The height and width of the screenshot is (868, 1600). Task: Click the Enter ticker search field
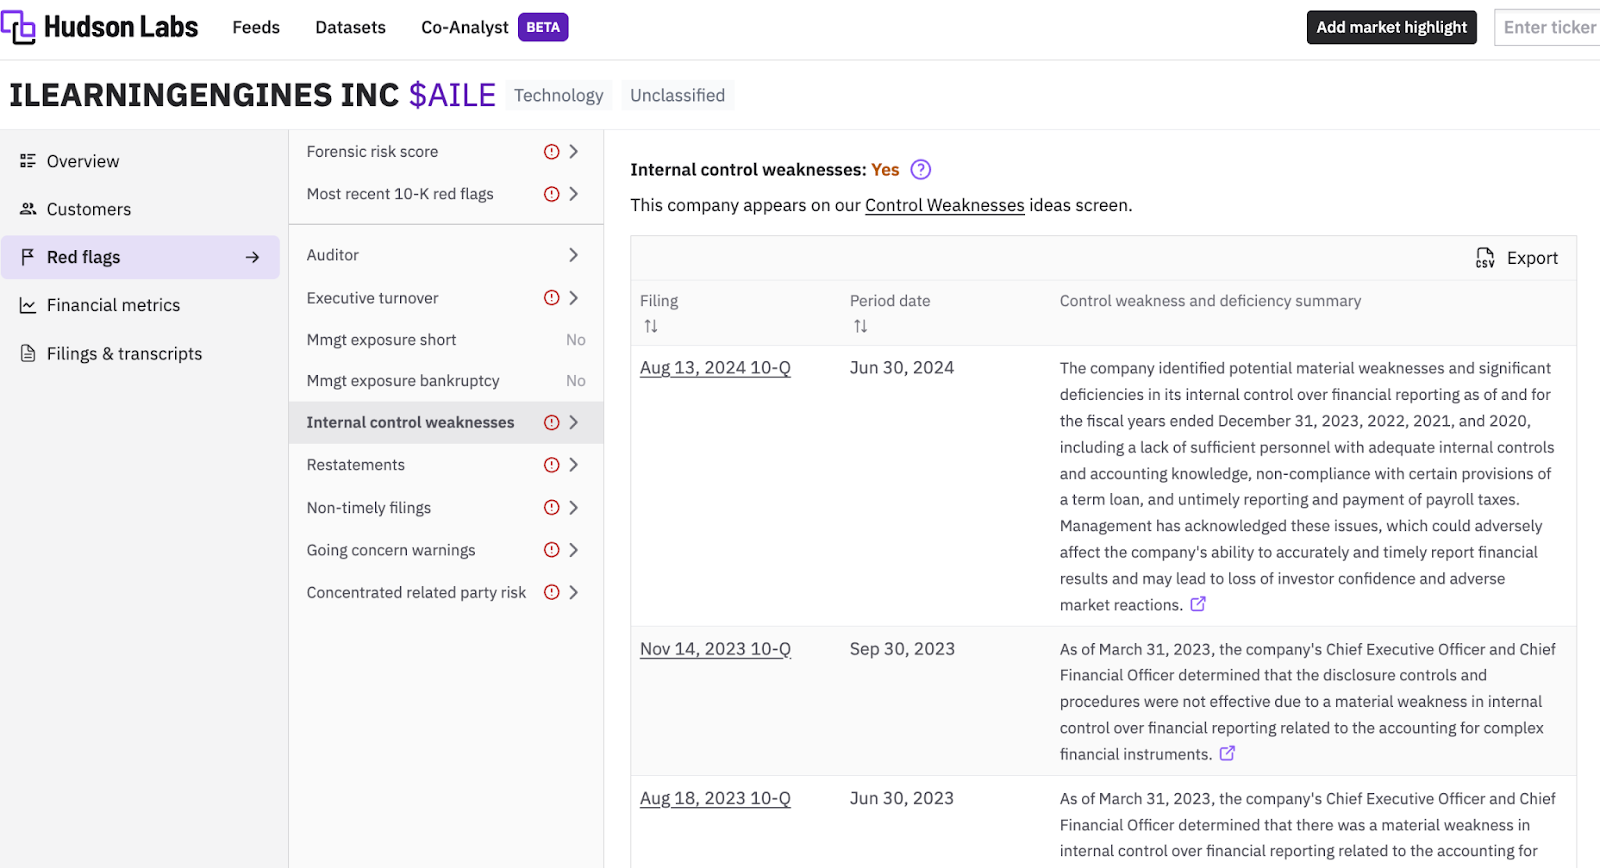tap(1548, 27)
